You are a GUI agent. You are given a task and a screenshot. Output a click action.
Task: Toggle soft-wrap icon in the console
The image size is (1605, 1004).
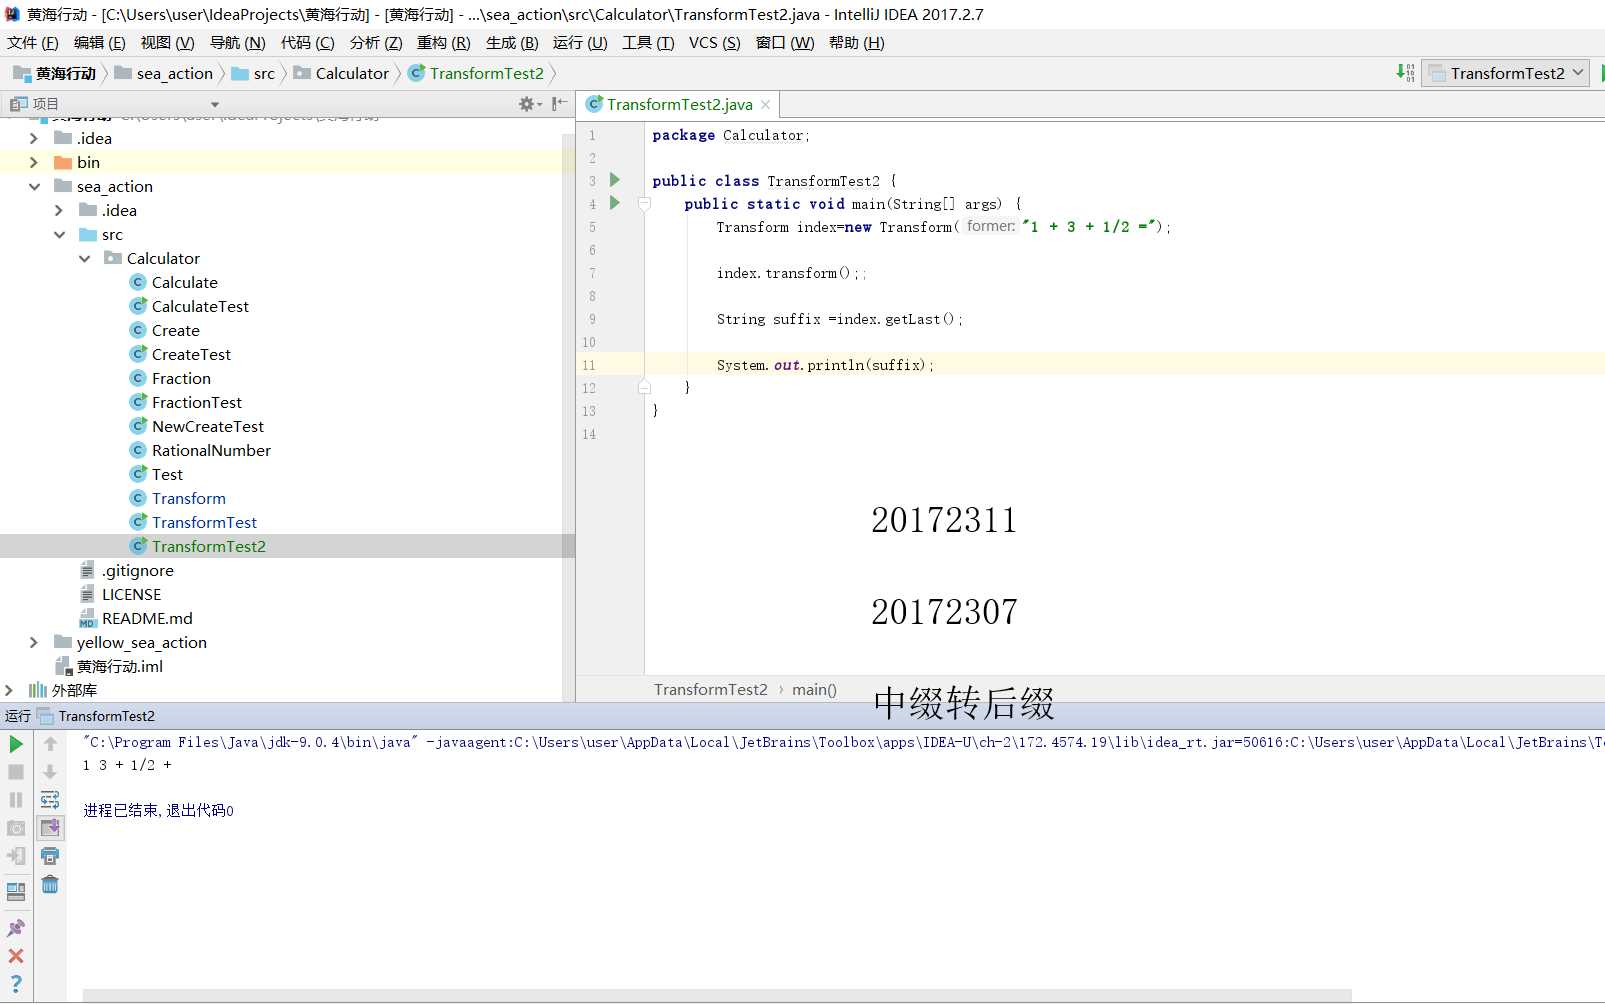[50, 800]
